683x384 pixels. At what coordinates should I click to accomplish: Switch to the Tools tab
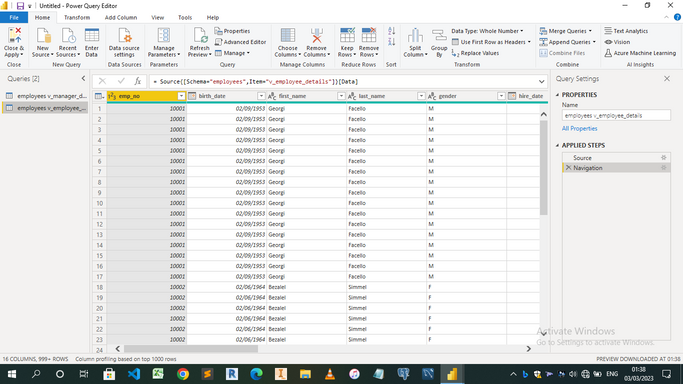click(x=185, y=17)
